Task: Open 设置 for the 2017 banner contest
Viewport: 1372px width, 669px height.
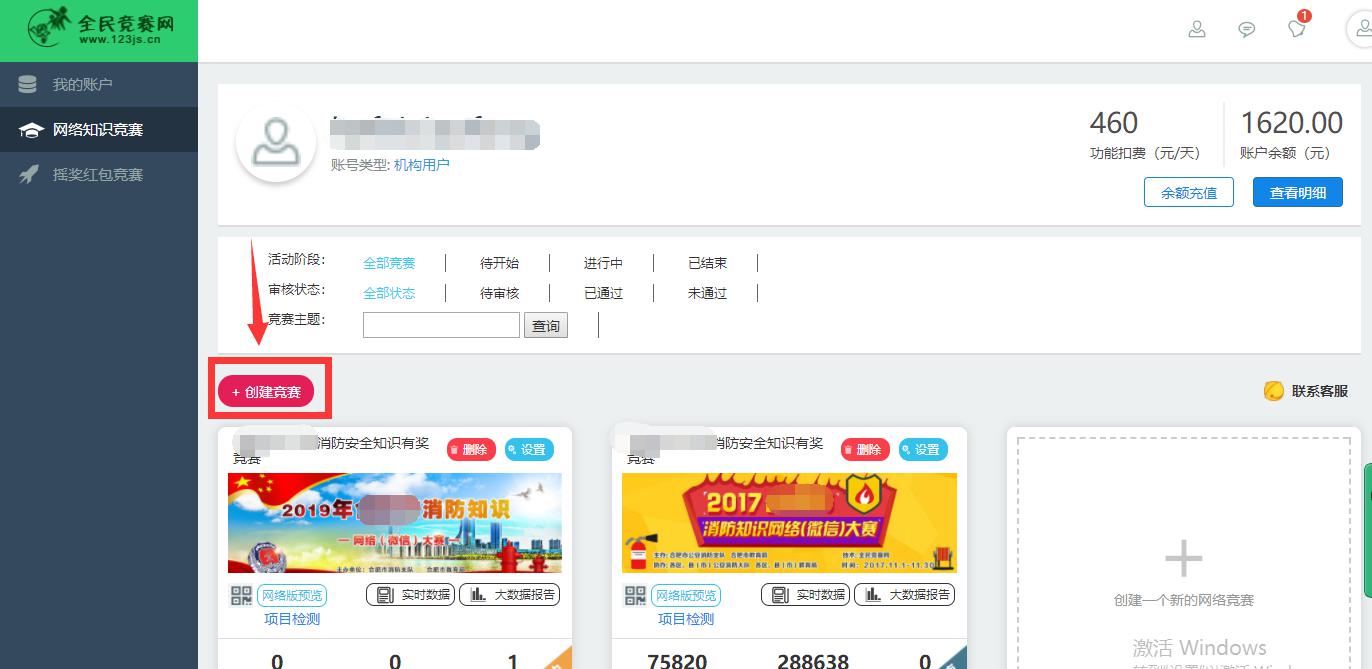Action: click(923, 450)
